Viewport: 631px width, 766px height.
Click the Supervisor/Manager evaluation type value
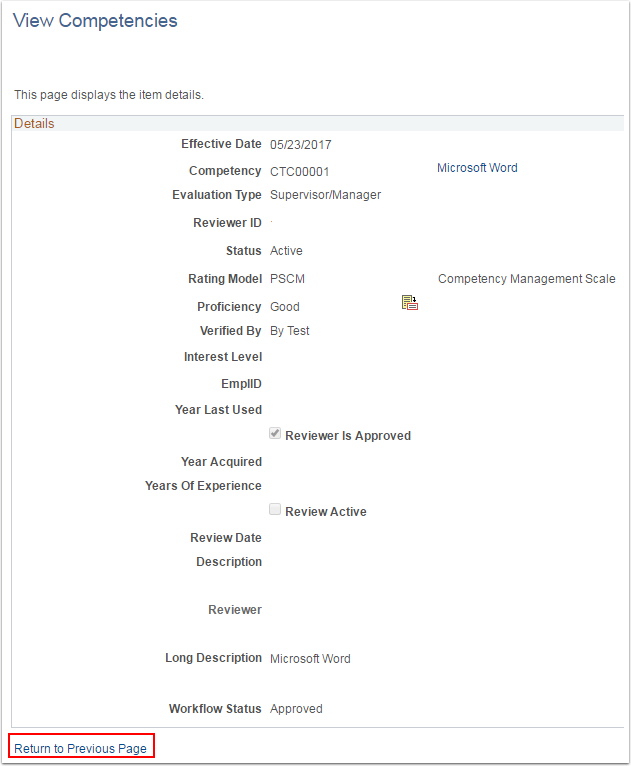click(326, 194)
